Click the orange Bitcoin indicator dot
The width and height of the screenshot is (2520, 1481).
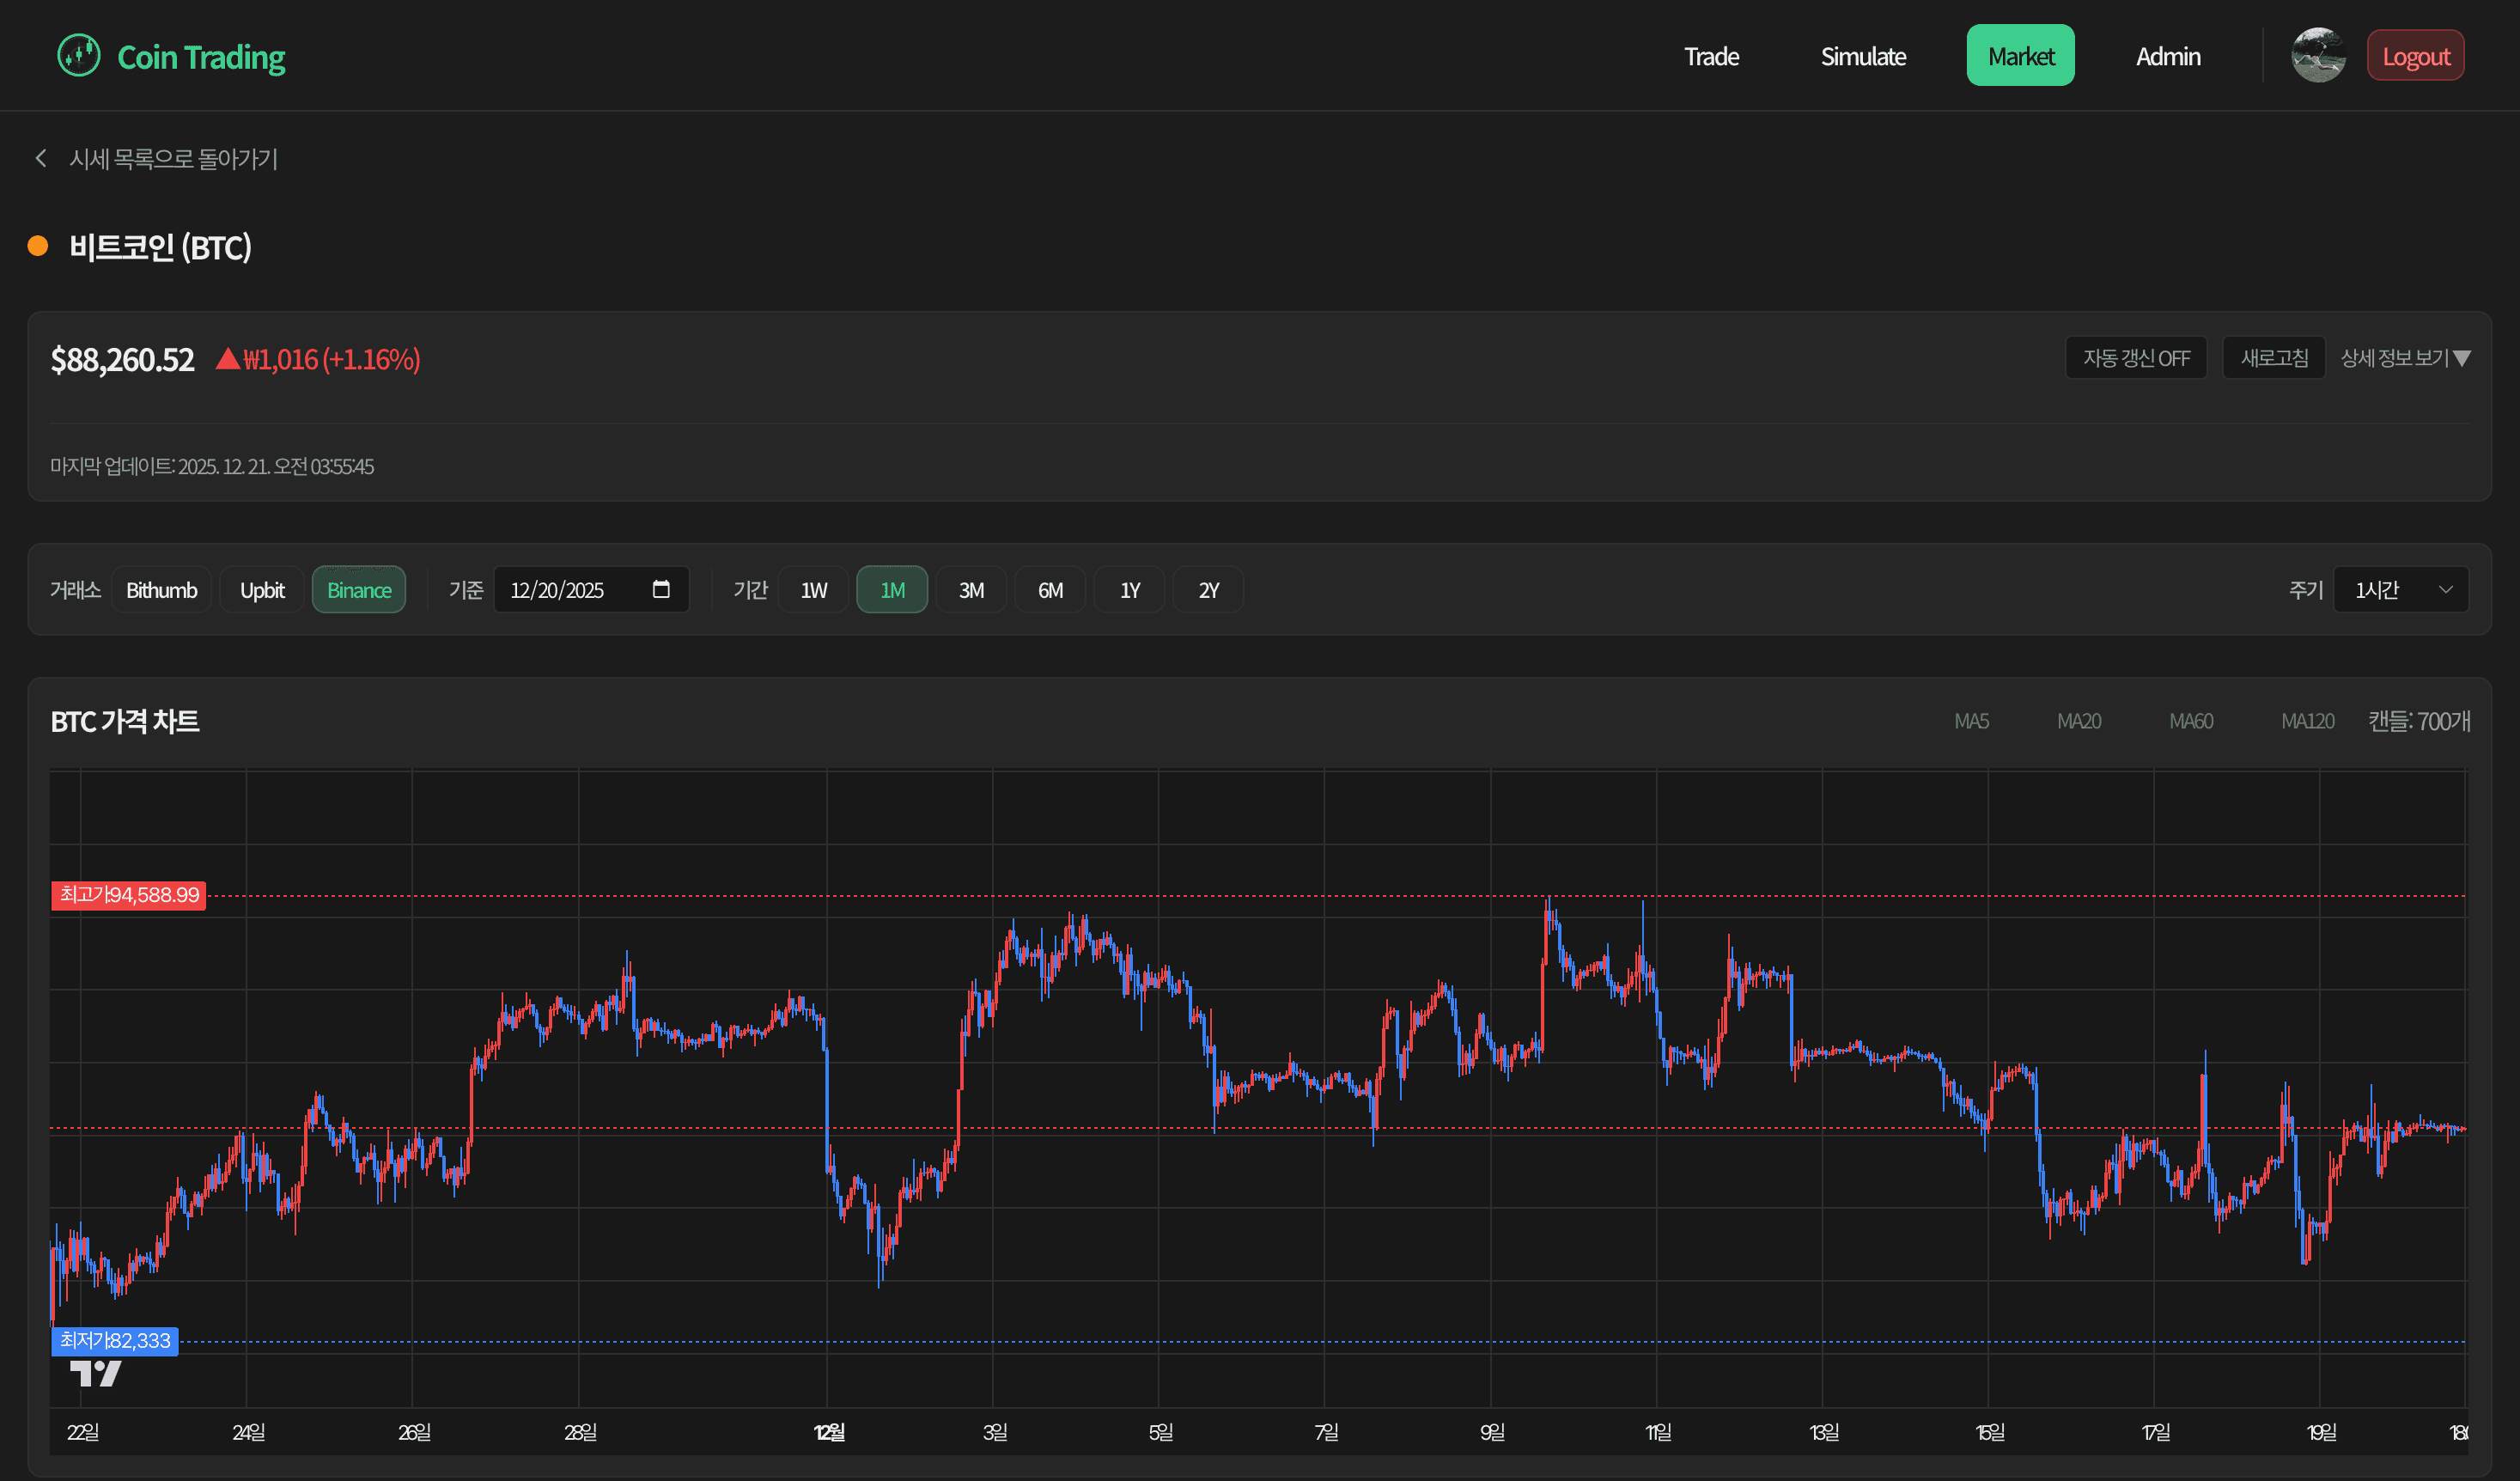(x=38, y=246)
